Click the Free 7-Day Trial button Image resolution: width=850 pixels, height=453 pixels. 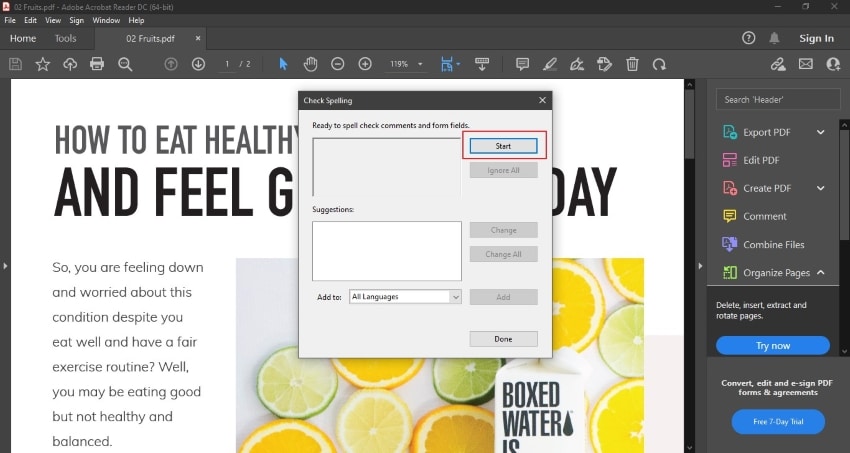coord(778,422)
